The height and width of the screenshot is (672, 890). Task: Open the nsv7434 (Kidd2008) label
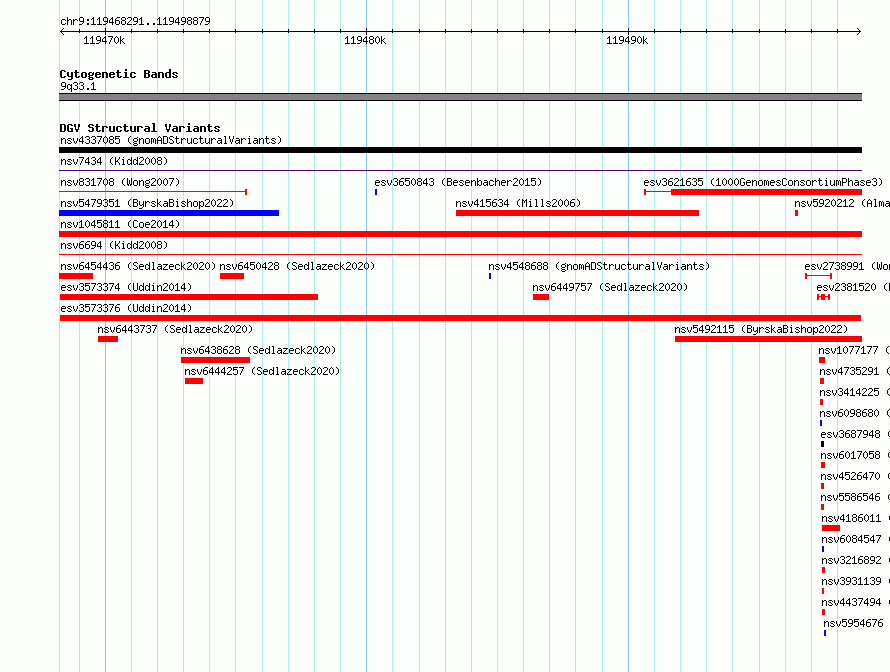[114, 161]
